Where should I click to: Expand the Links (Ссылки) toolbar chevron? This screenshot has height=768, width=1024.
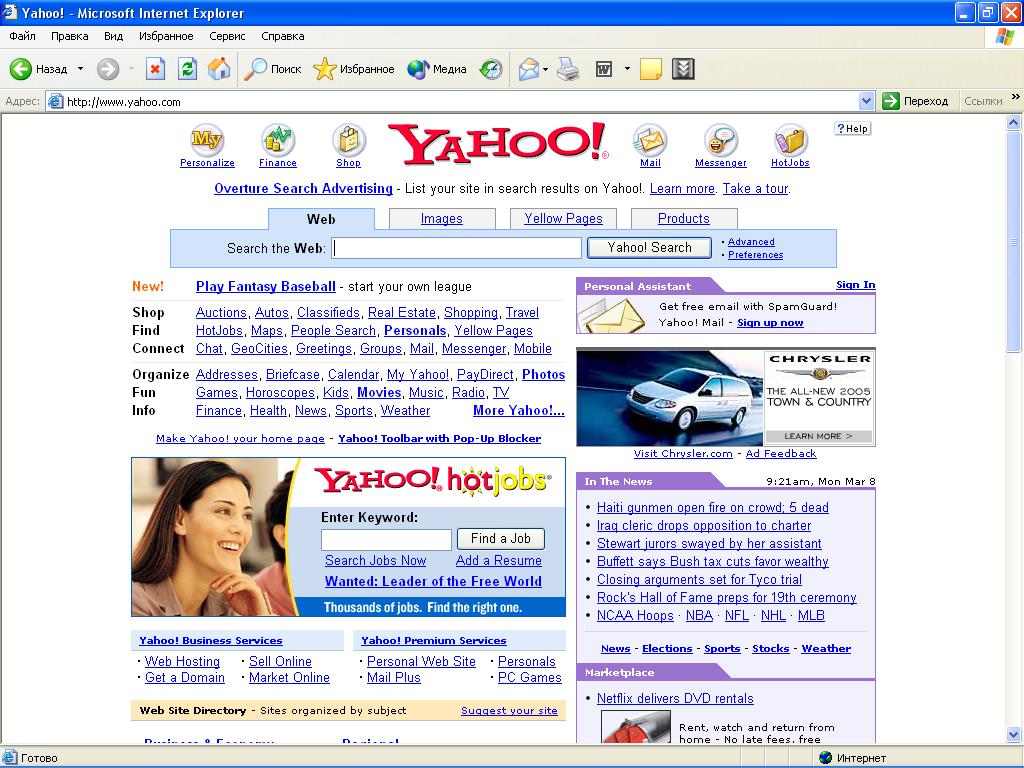(x=1016, y=97)
